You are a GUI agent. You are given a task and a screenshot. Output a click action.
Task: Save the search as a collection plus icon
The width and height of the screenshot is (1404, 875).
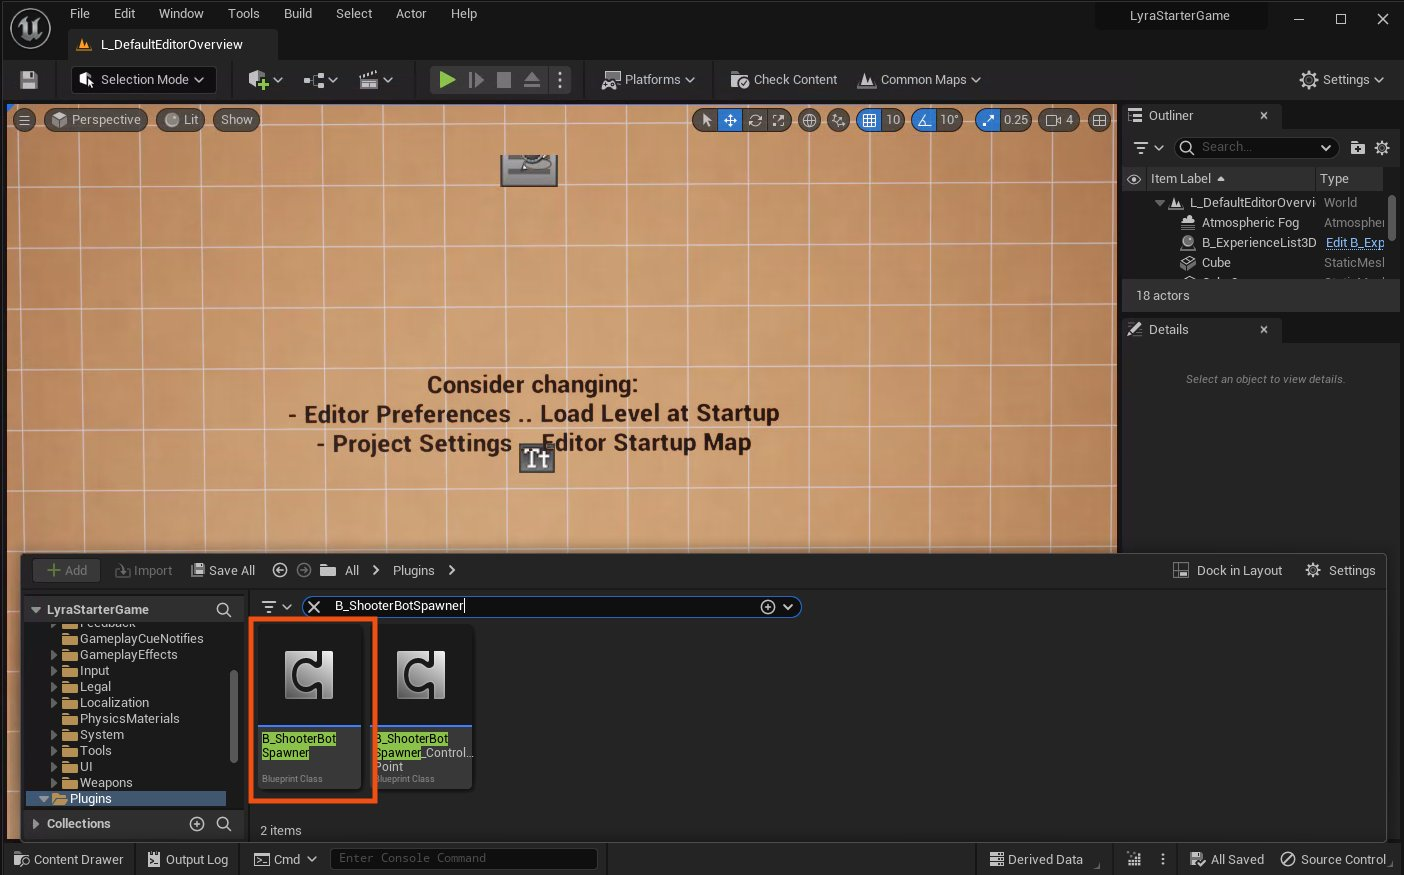click(768, 607)
